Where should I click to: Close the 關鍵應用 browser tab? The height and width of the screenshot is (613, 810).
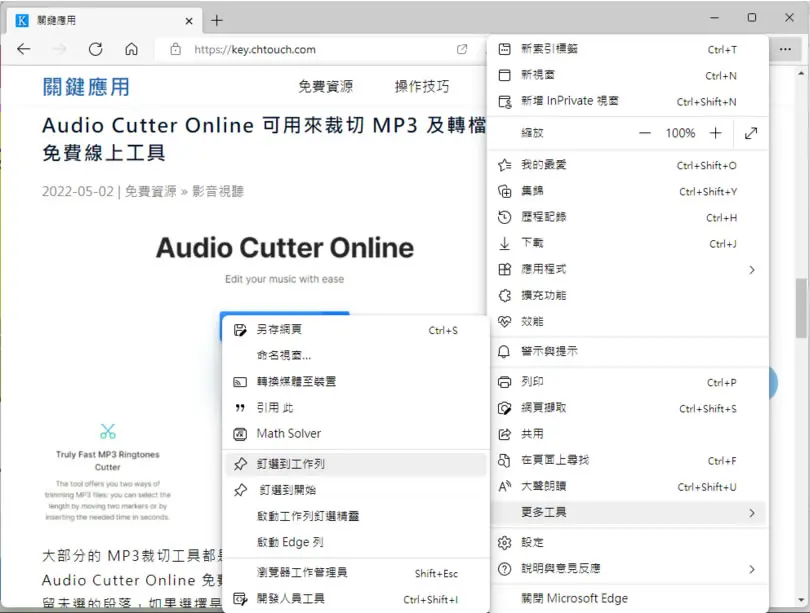pyautogui.click(x=189, y=21)
